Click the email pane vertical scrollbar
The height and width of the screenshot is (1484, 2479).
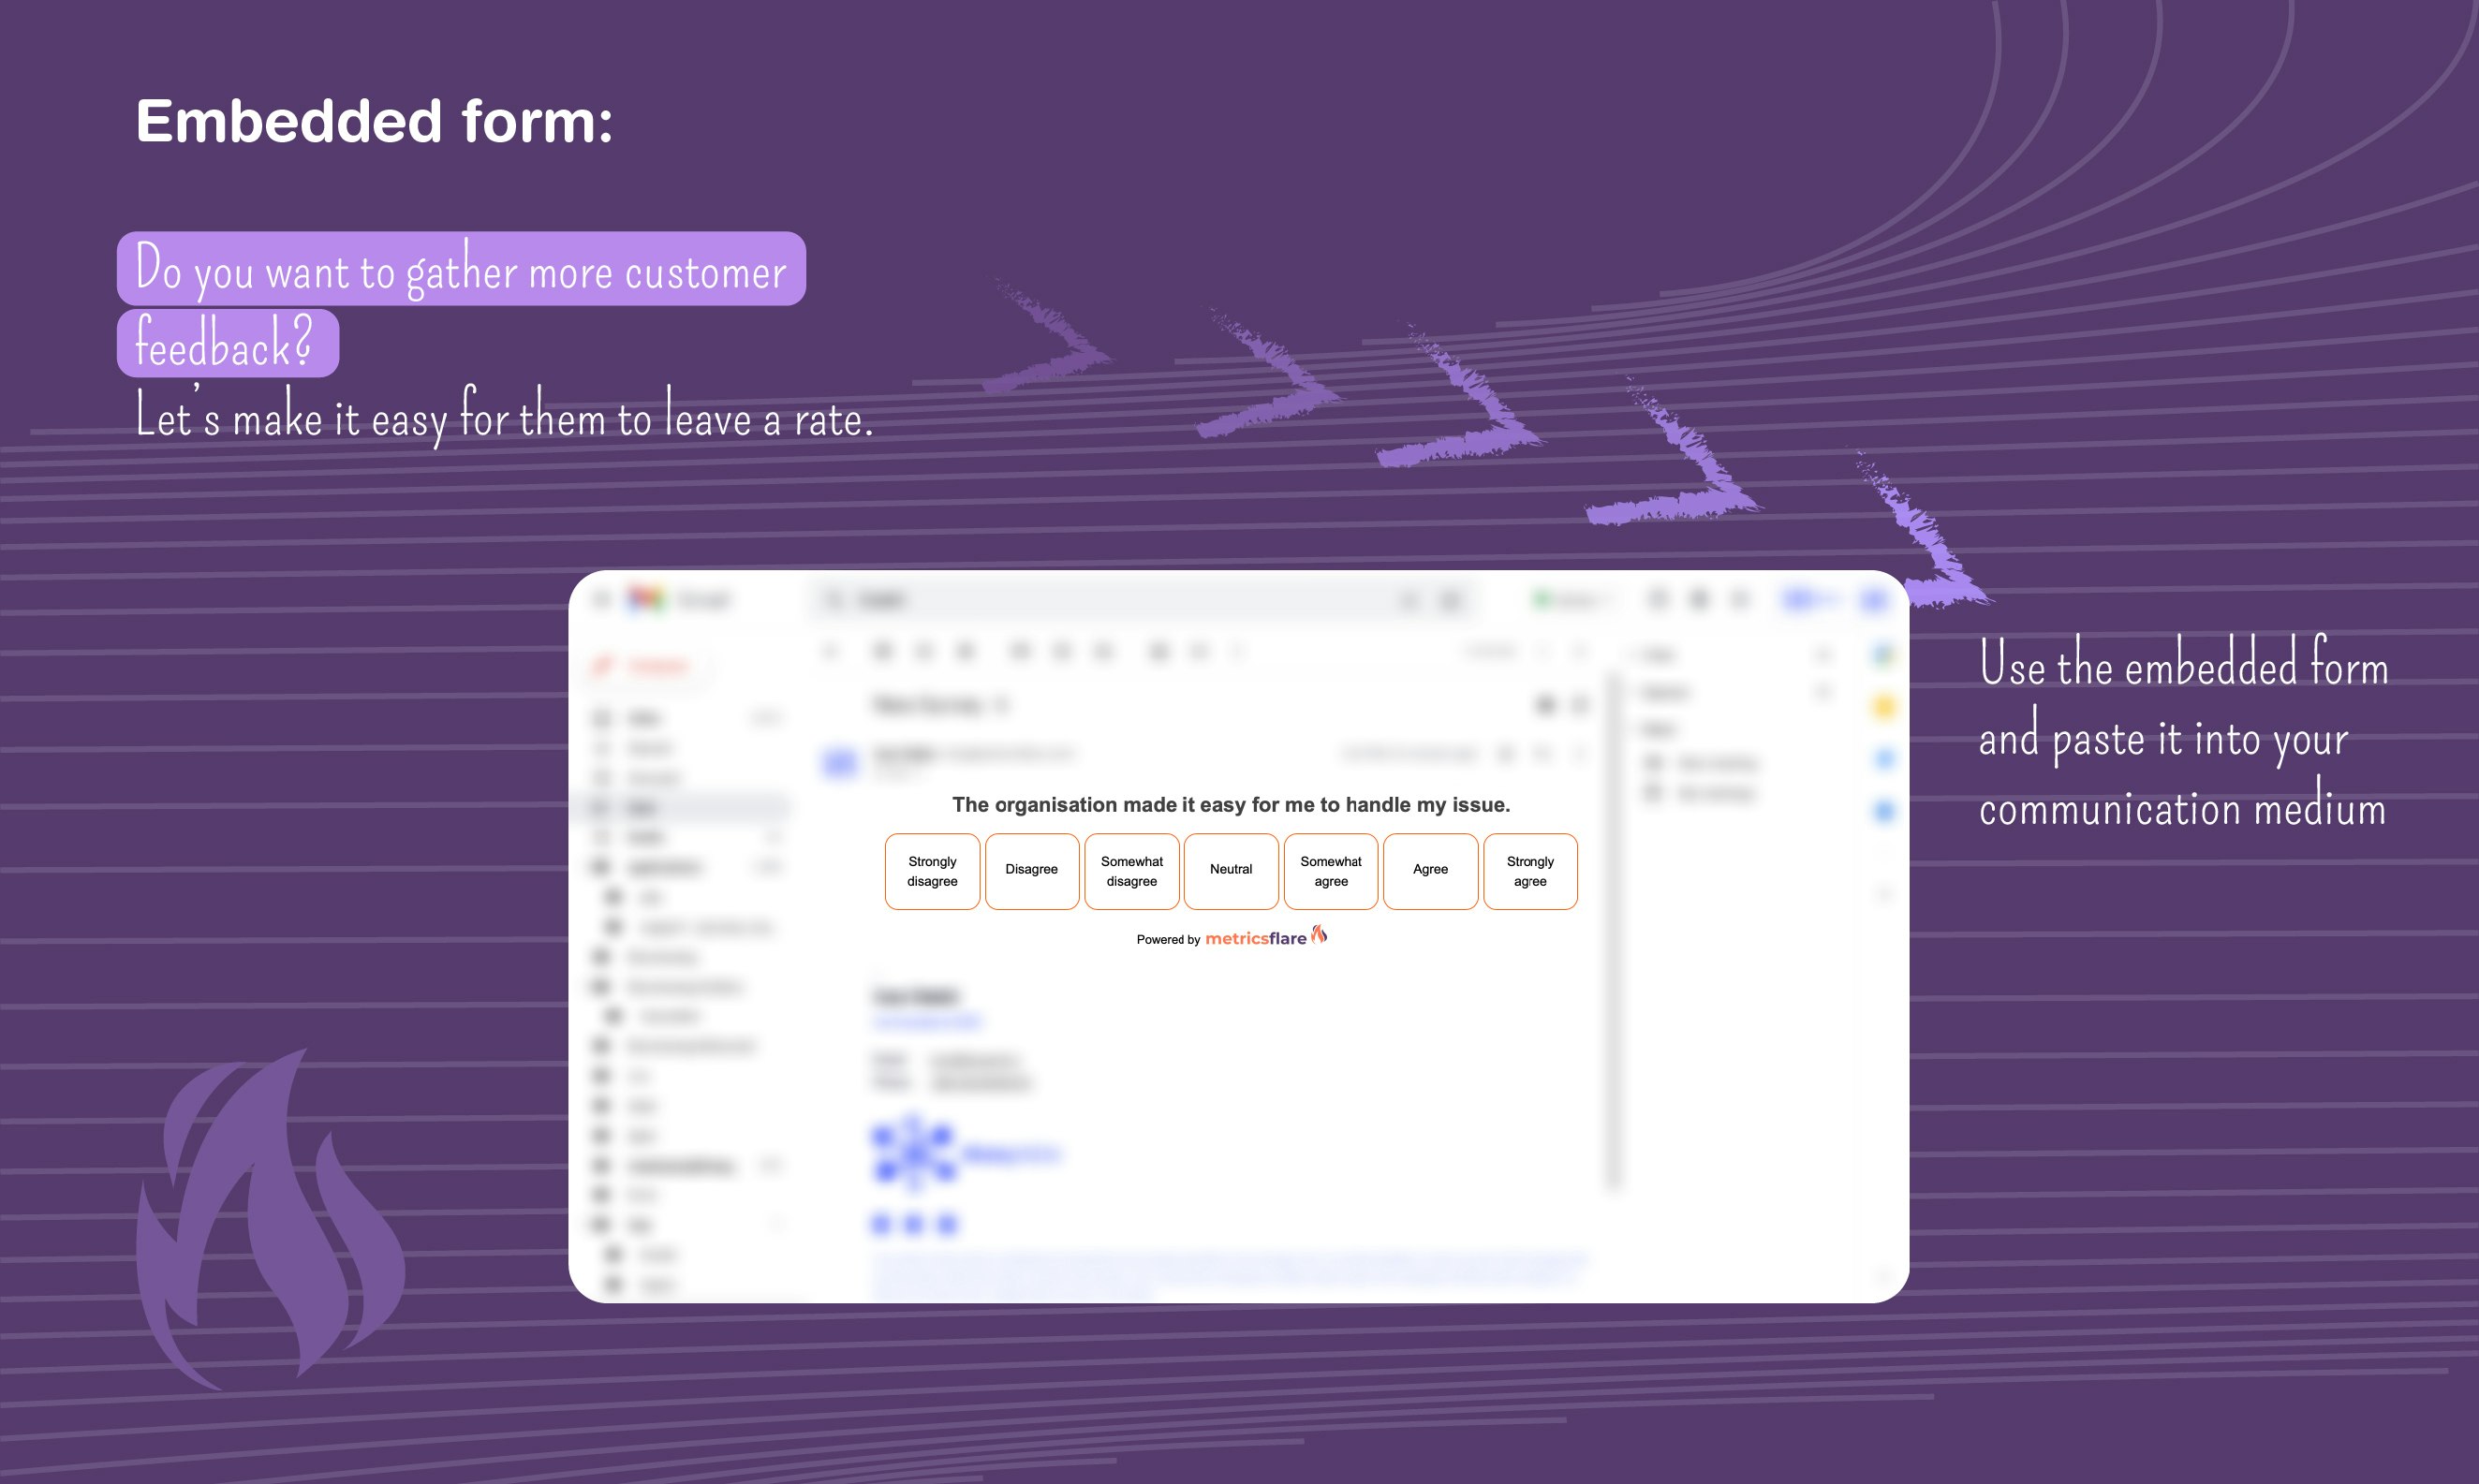point(1612,930)
